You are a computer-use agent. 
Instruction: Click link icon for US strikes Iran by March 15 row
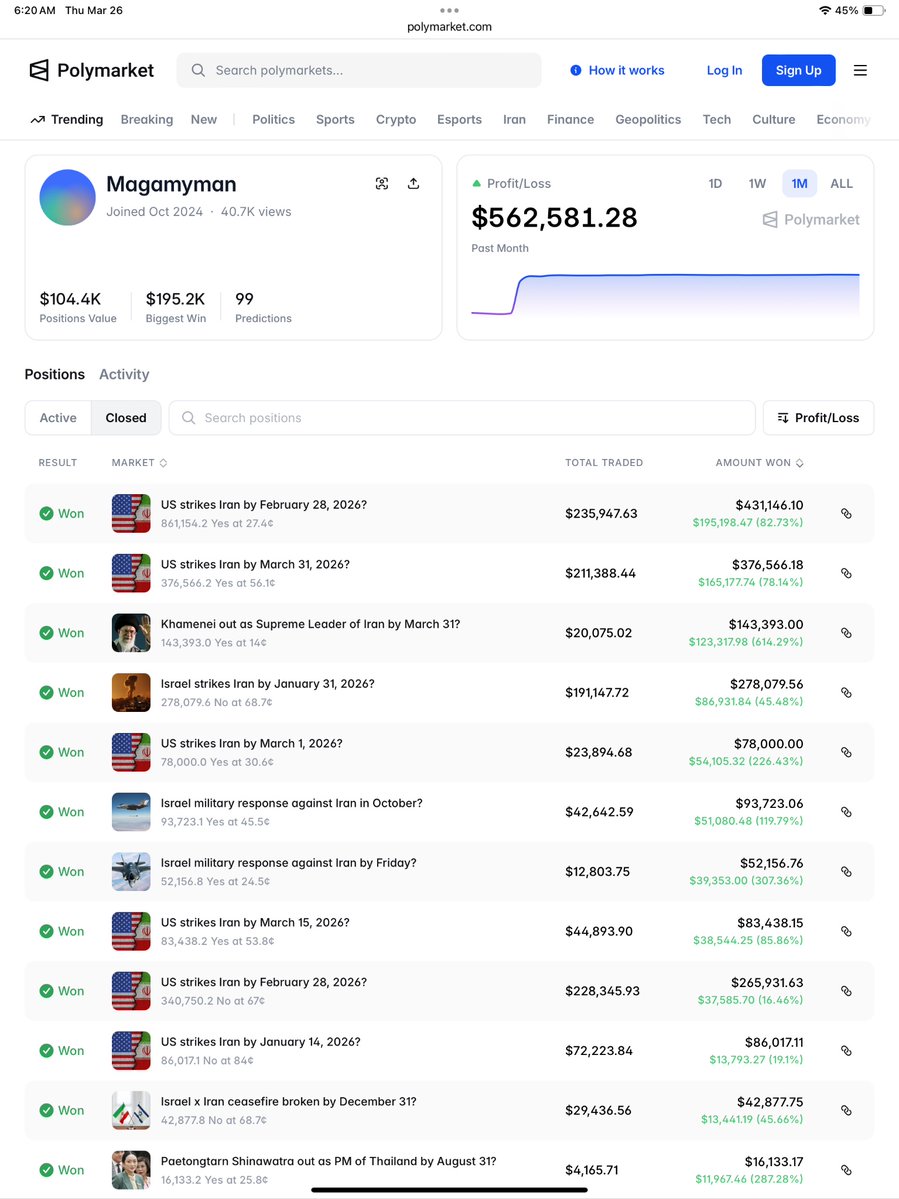pyautogui.click(x=846, y=931)
